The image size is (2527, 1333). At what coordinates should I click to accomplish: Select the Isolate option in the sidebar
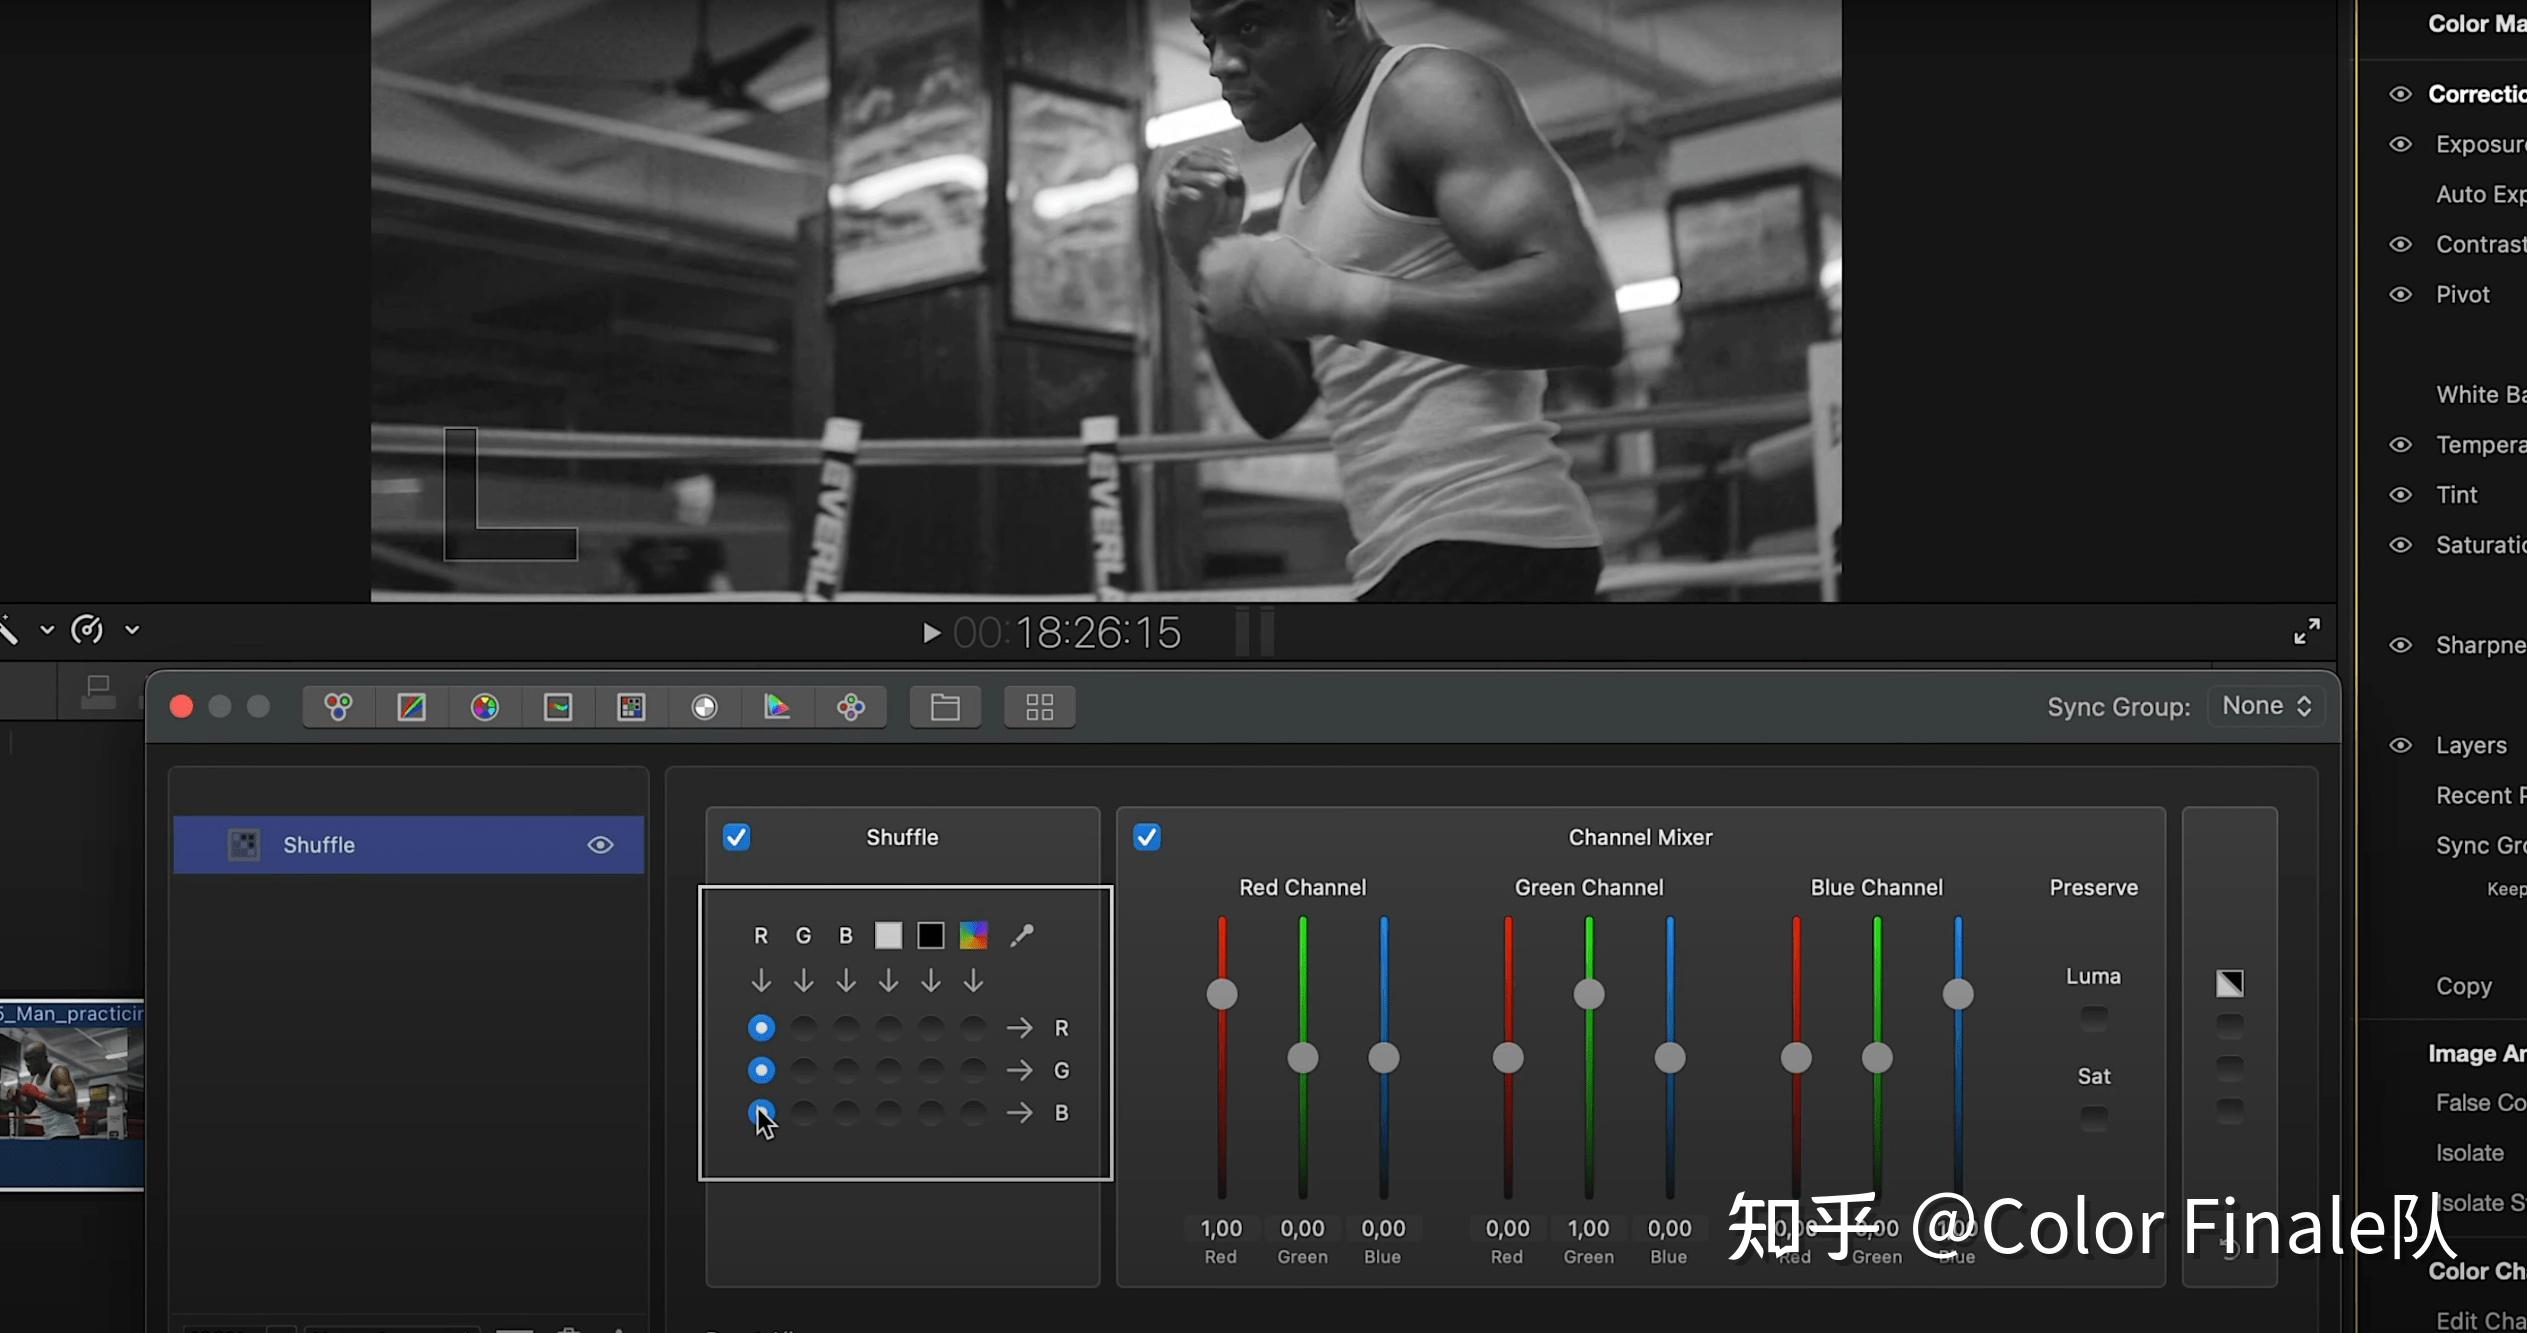tap(2470, 1152)
